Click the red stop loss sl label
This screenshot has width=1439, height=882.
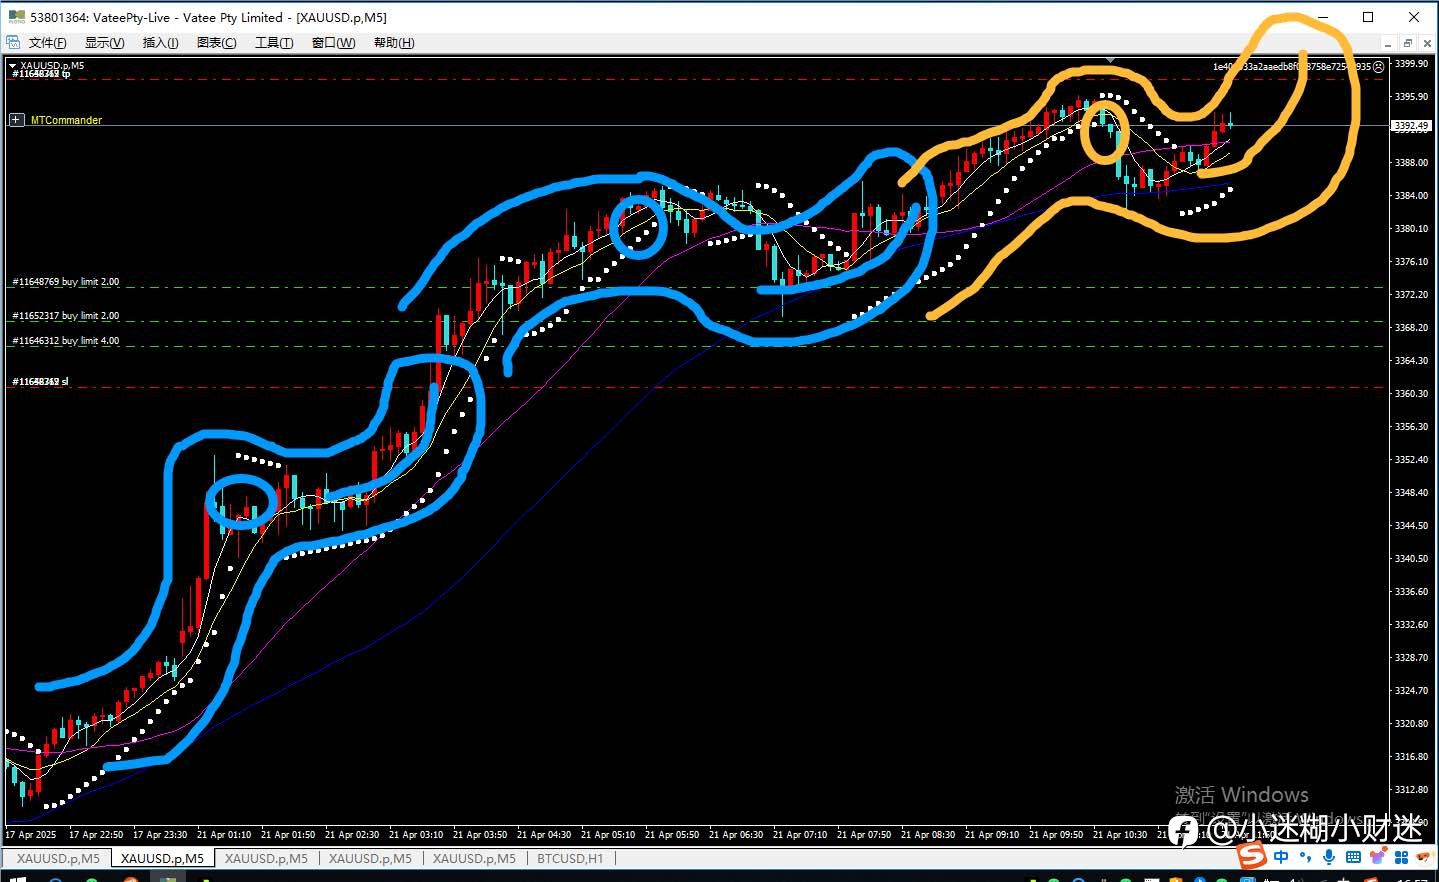[x=40, y=382]
